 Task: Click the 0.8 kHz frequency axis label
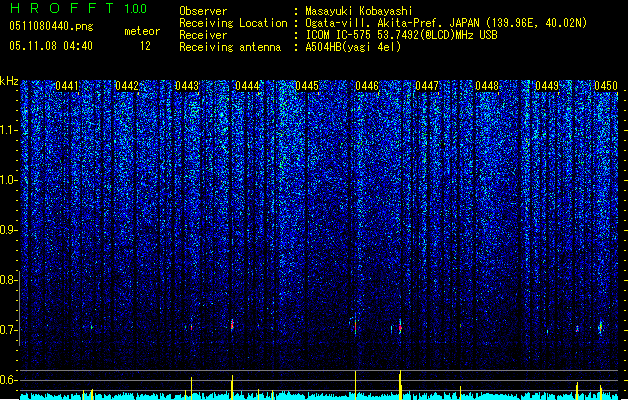tap(7, 280)
